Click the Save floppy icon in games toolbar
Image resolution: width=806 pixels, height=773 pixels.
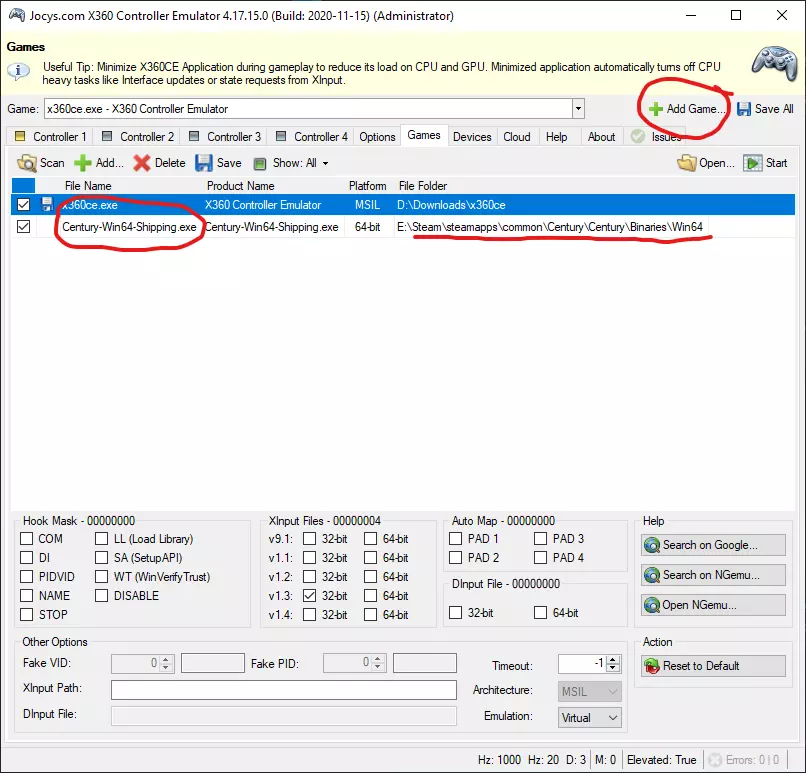[204, 163]
